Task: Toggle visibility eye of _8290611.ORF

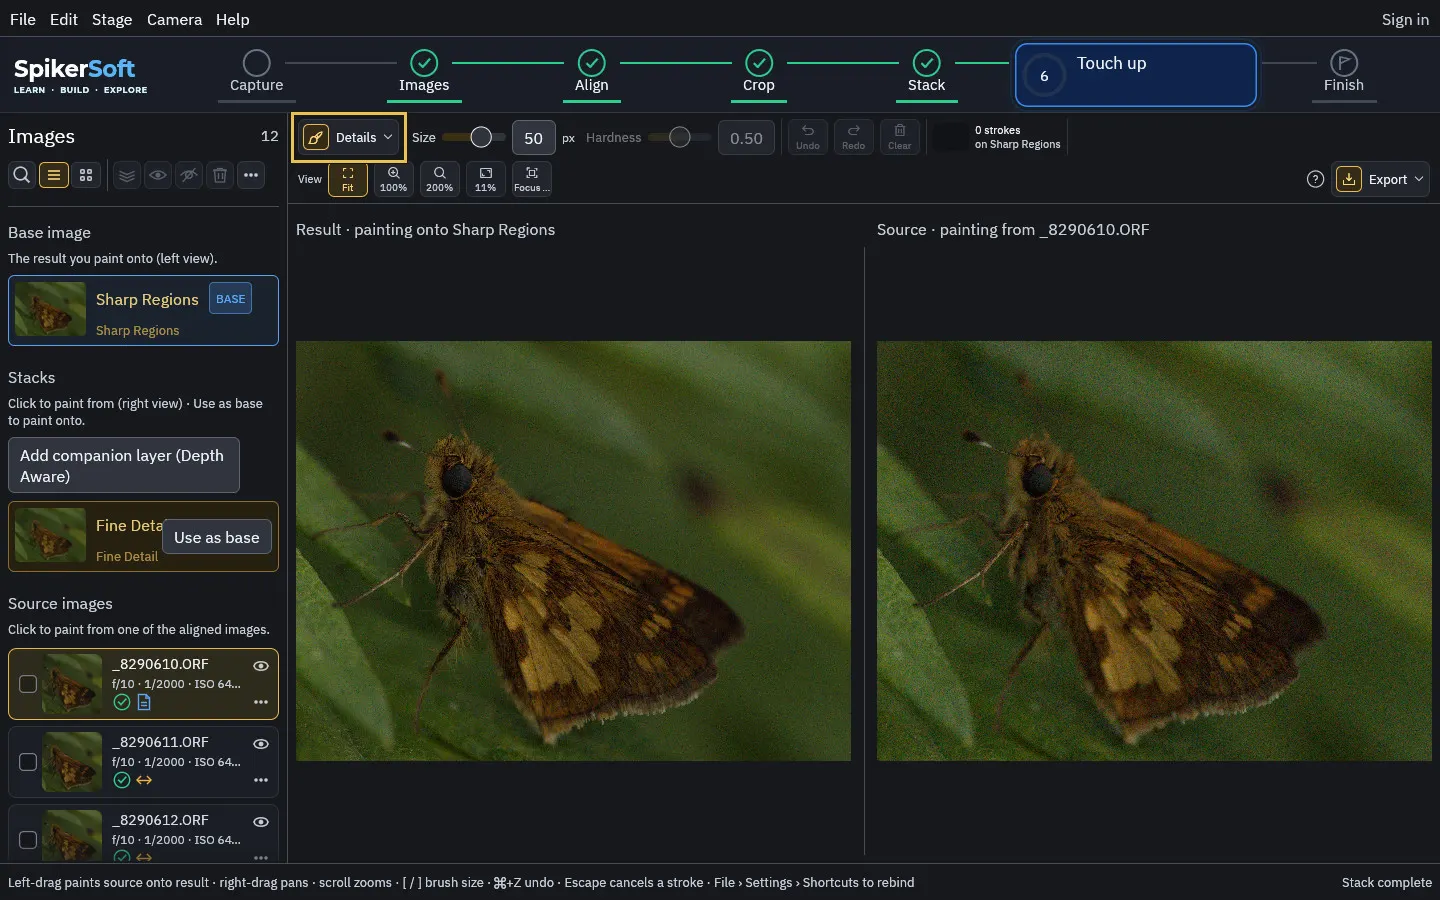Action: [x=261, y=744]
